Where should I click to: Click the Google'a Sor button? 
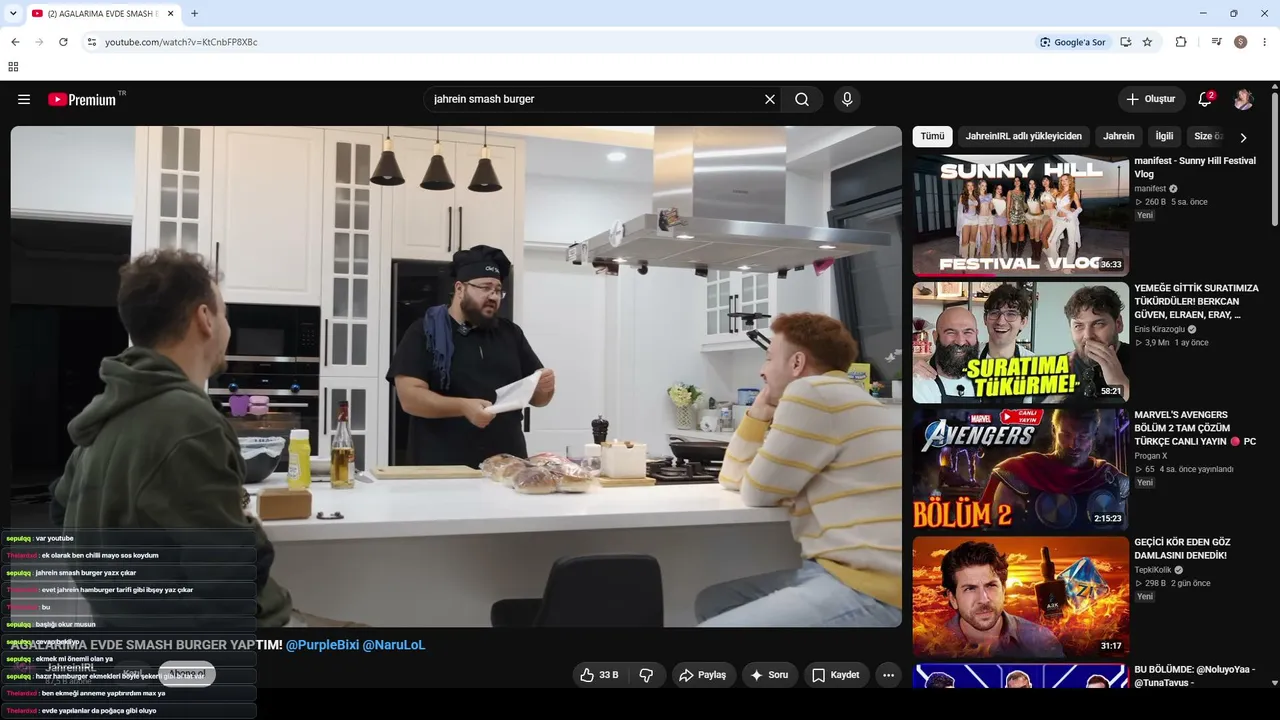pyautogui.click(x=1073, y=42)
